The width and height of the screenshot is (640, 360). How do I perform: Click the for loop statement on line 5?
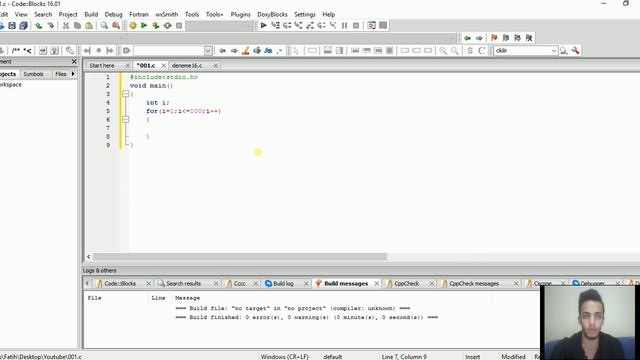(183, 111)
